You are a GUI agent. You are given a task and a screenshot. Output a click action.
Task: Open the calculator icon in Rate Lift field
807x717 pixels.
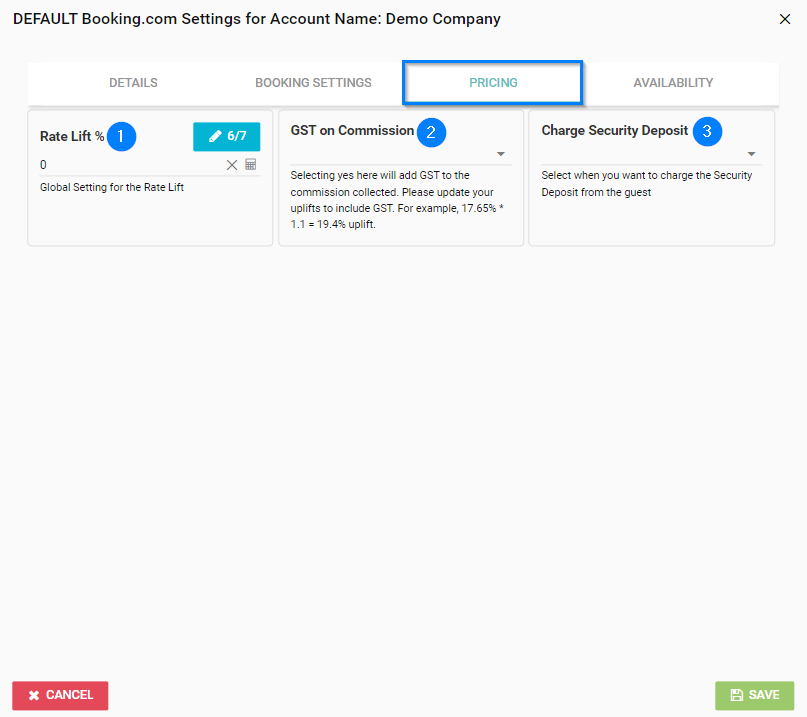point(251,165)
